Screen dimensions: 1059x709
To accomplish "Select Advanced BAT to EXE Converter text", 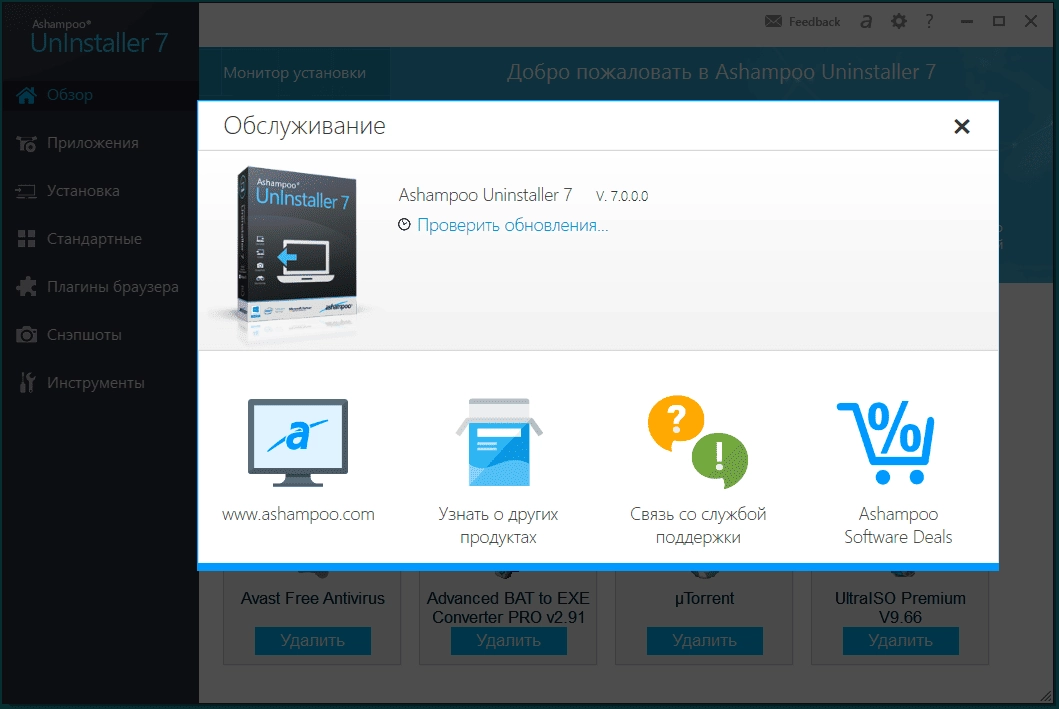I will pyautogui.click(x=509, y=608).
